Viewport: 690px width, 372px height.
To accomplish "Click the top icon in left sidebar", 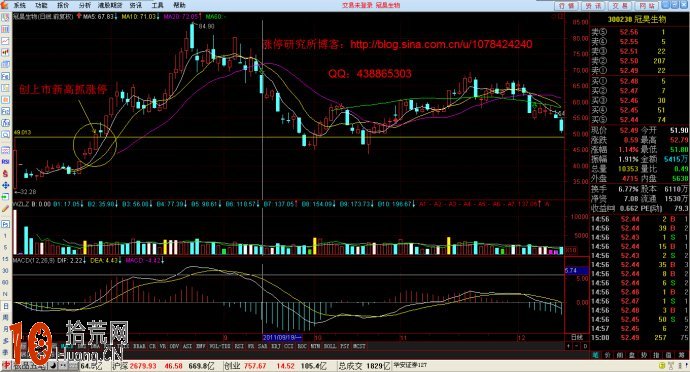I will tap(5, 18).
